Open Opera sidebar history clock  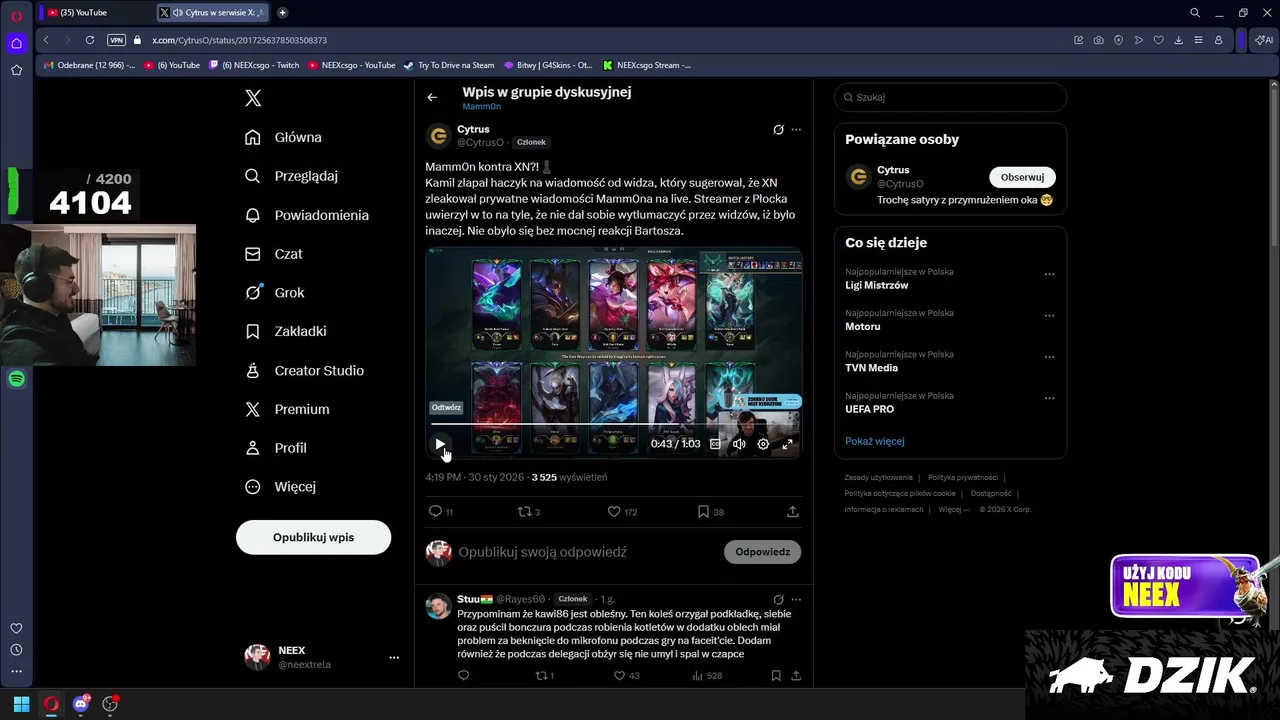(16, 650)
